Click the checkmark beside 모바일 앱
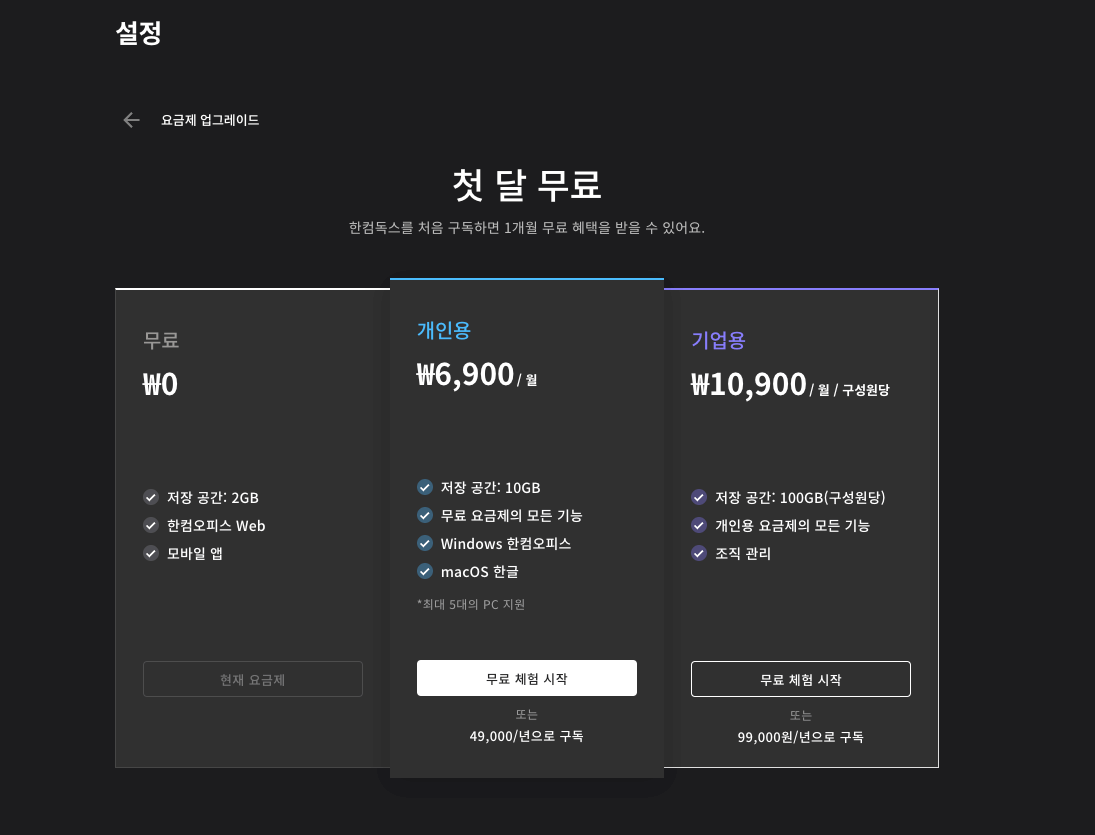Viewport: 1095px width, 835px height. (x=151, y=553)
